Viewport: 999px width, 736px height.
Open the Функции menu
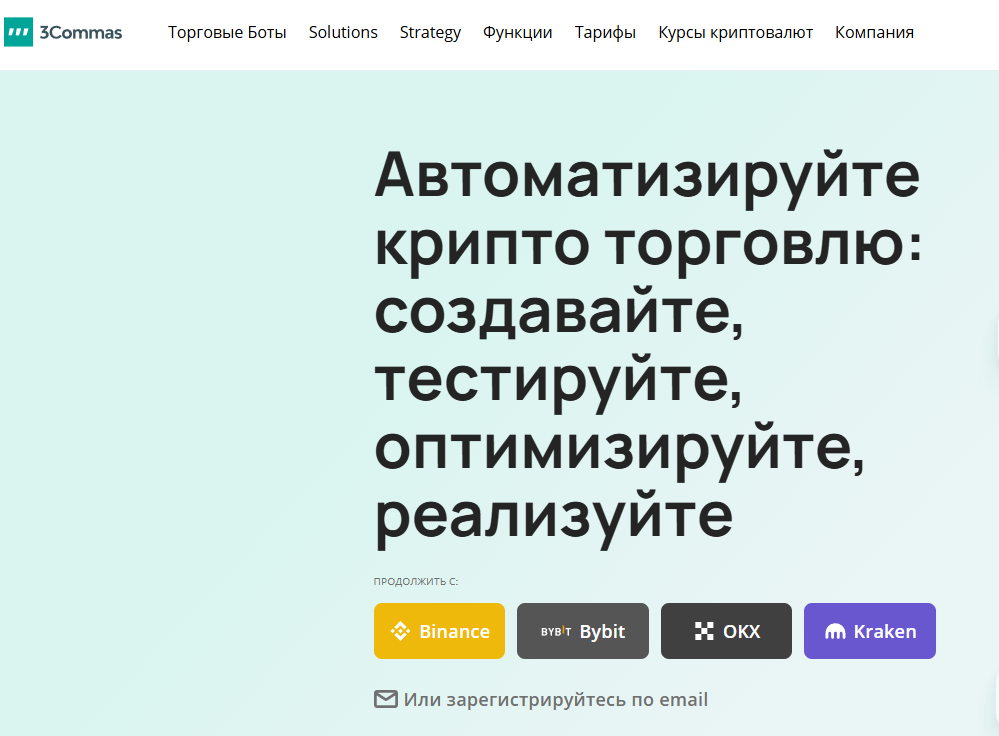(x=517, y=32)
